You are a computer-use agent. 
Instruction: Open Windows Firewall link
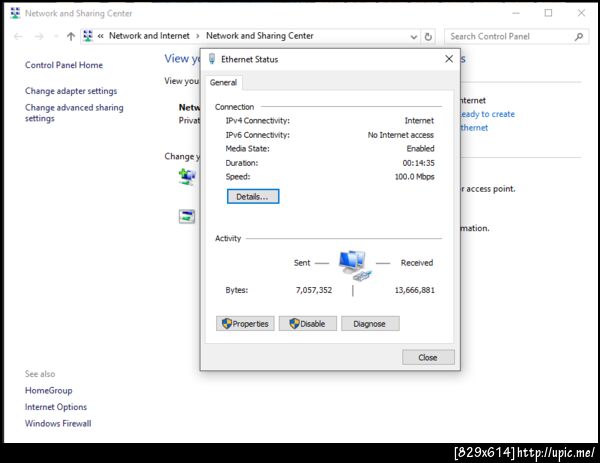[x=58, y=424]
